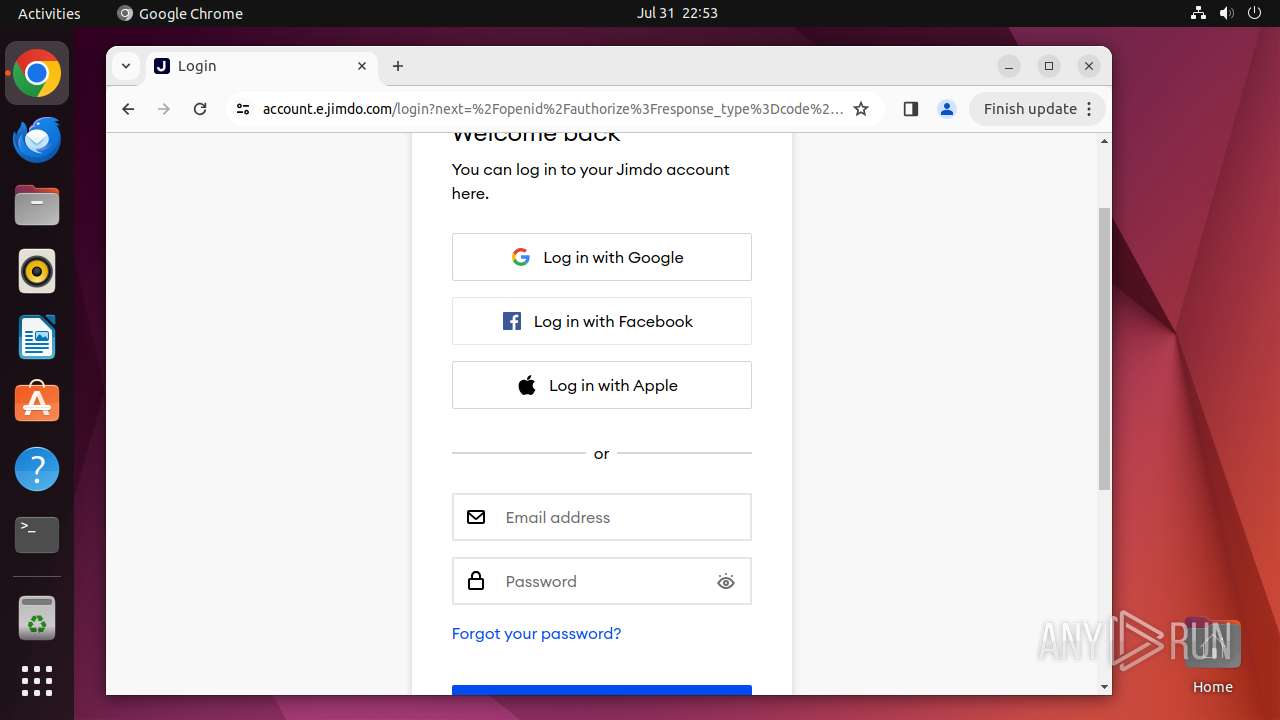Screen dimensions: 1280x720
Task: Bookmark this page with the star
Action: (x=861, y=109)
